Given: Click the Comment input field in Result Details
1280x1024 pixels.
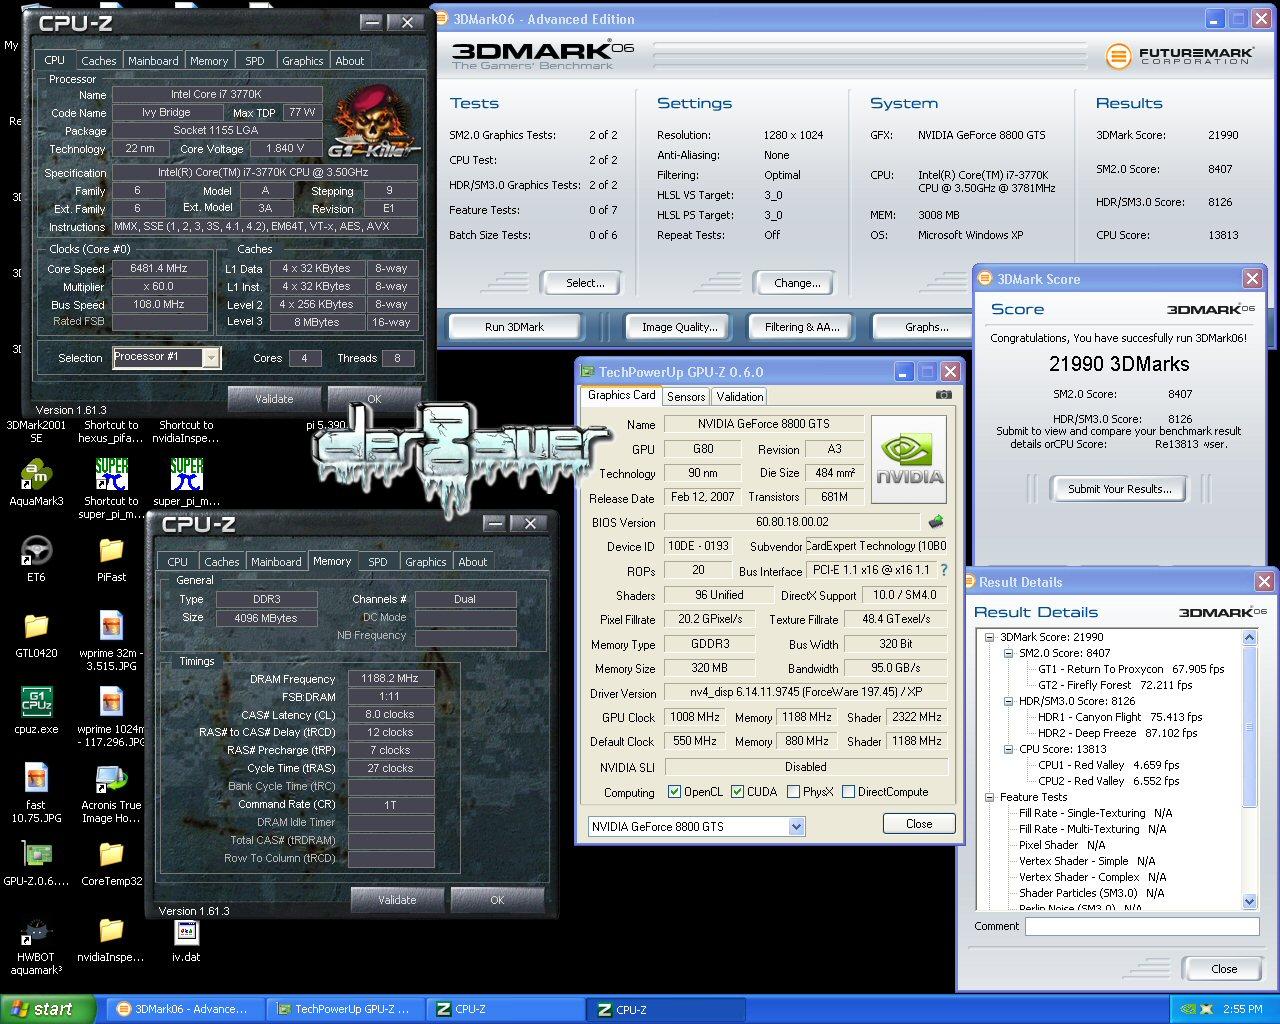Looking at the screenshot, I should click(1141, 927).
